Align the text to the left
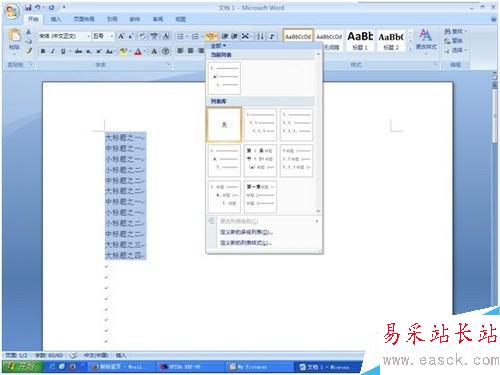This screenshot has height=375, width=500. (180, 51)
